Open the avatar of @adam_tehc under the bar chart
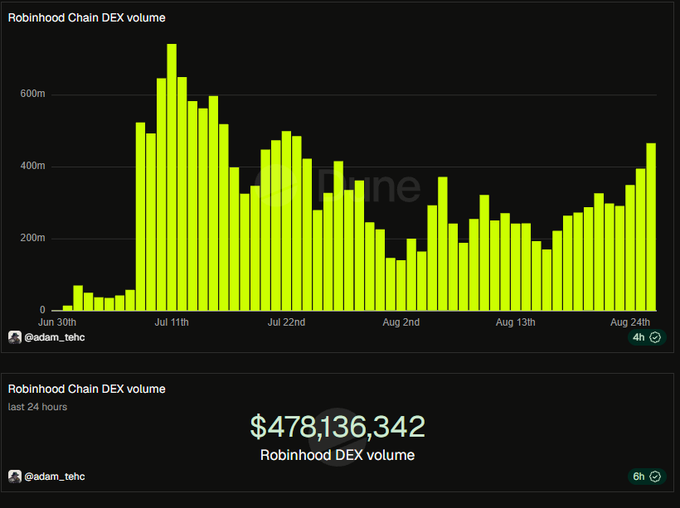680x508 pixels. (14, 337)
